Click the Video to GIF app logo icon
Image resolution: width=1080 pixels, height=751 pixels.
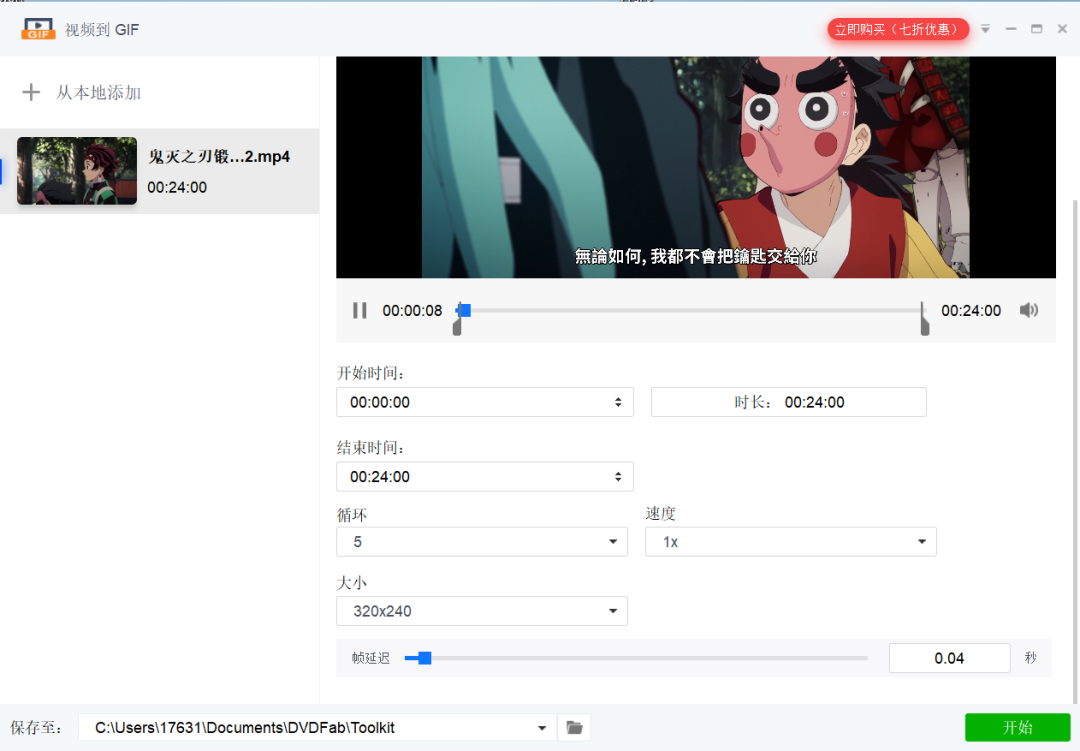pyautogui.click(x=38, y=28)
